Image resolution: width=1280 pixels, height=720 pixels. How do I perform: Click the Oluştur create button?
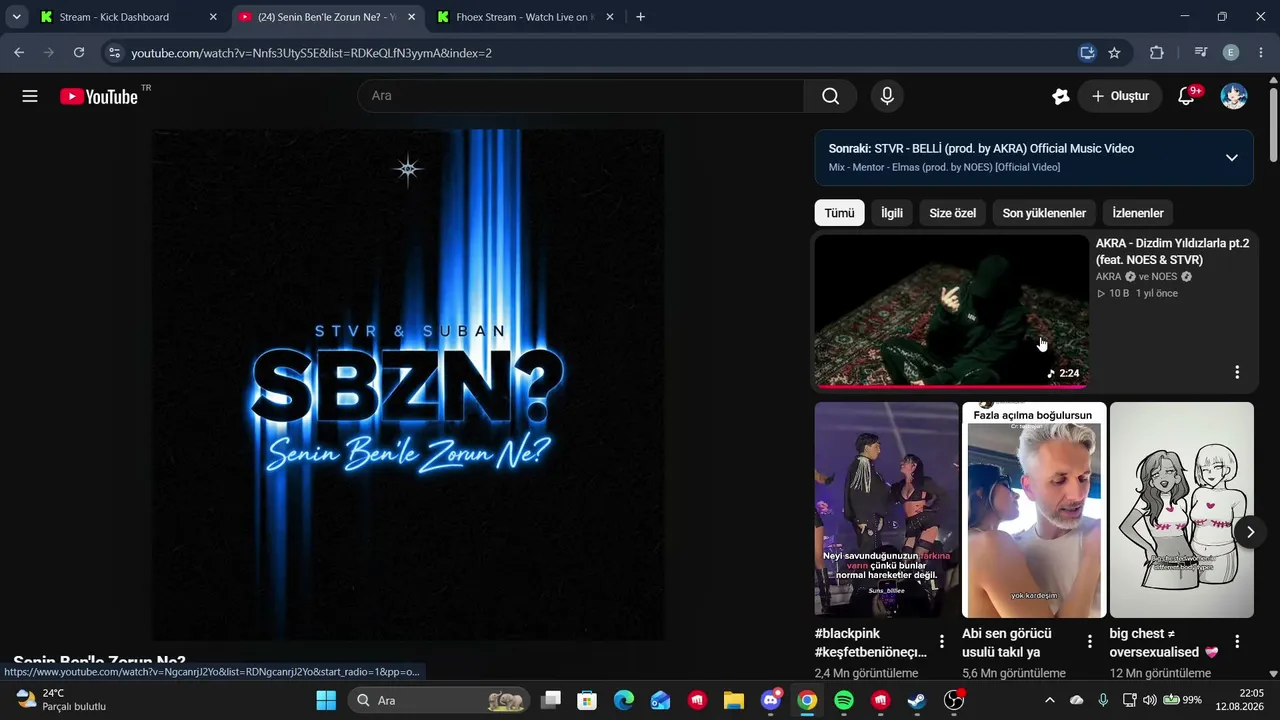[x=1120, y=96]
